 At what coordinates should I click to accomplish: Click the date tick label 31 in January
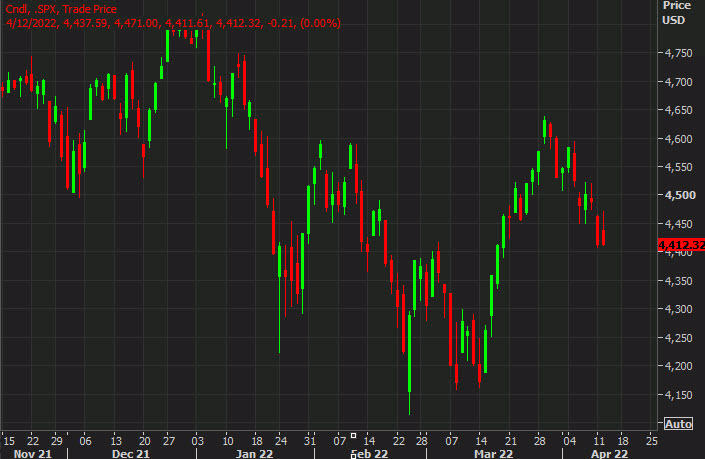tap(310, 441)
